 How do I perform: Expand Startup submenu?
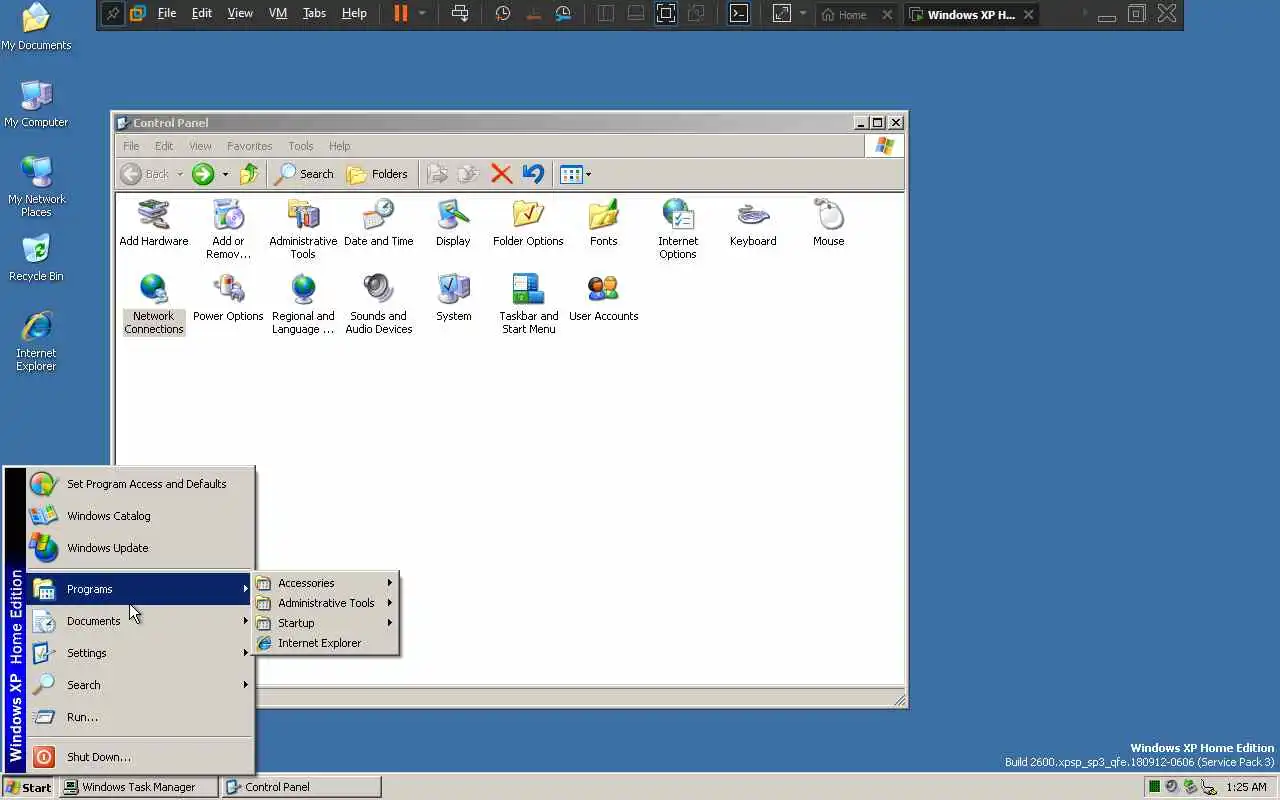coord(326,623)
